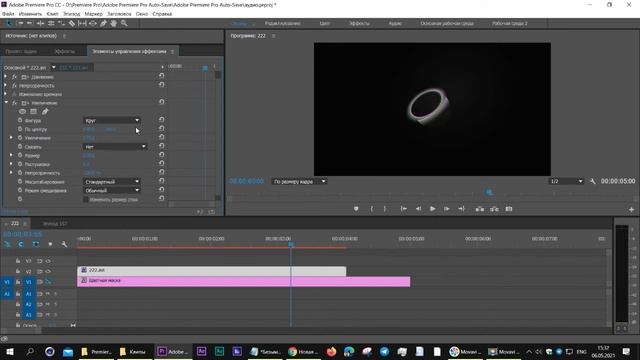
Task: Open the Связать dropdown showing Нет
Action: pyautogui.click(x=115, y=147)
